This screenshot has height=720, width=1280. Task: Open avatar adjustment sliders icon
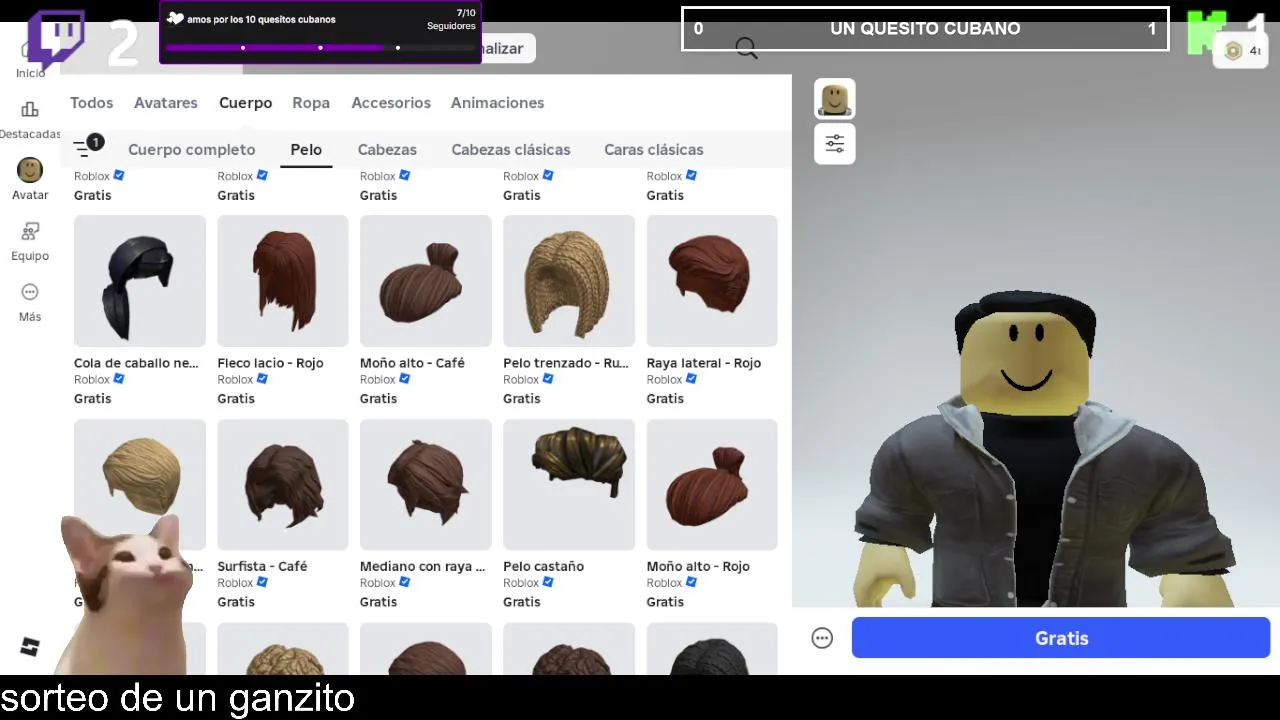point(835,144)
